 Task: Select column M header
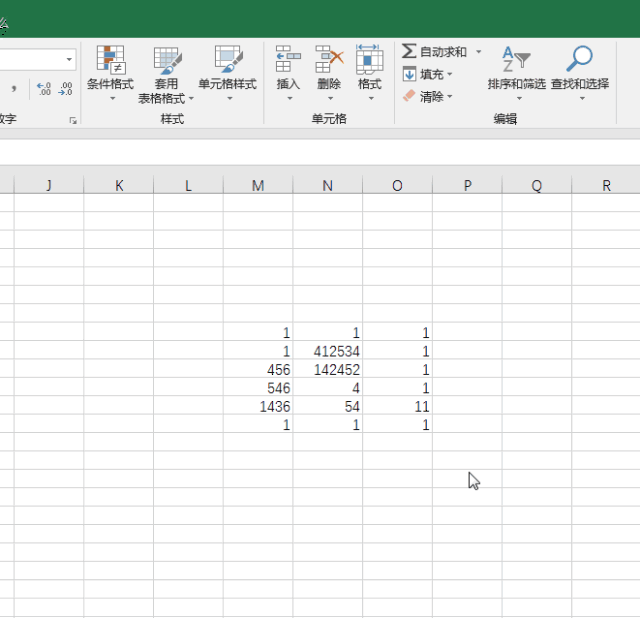[x=258, y=185]
